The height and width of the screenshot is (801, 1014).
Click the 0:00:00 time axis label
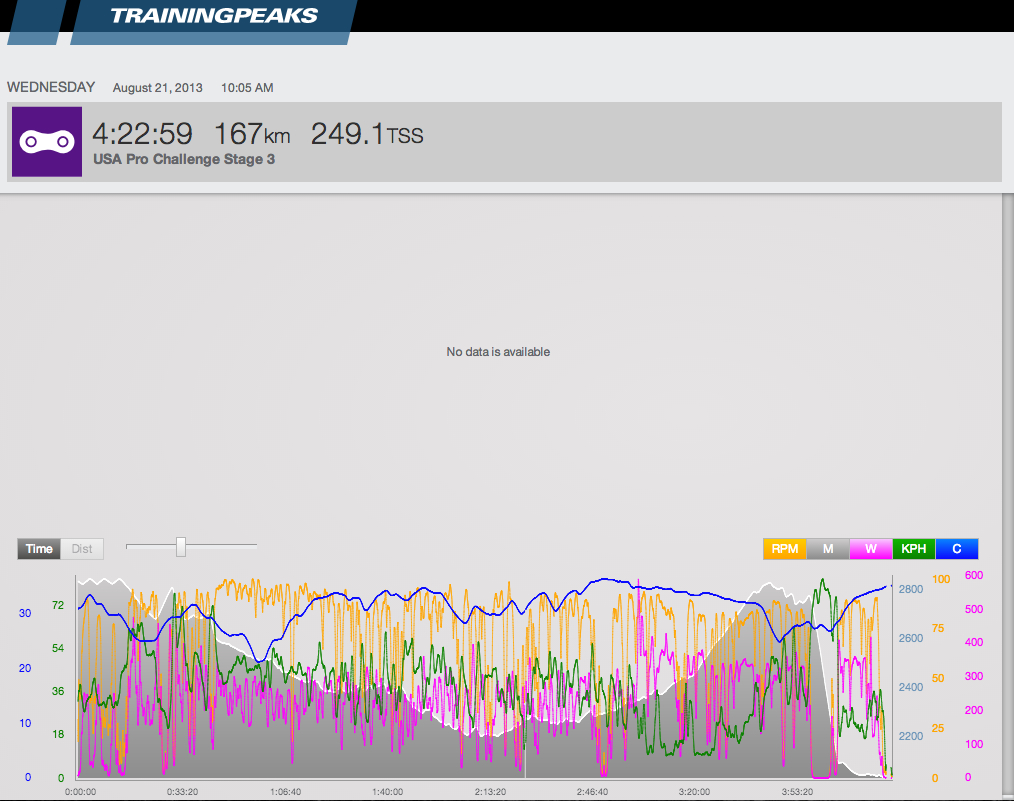[x=80, y=791]
